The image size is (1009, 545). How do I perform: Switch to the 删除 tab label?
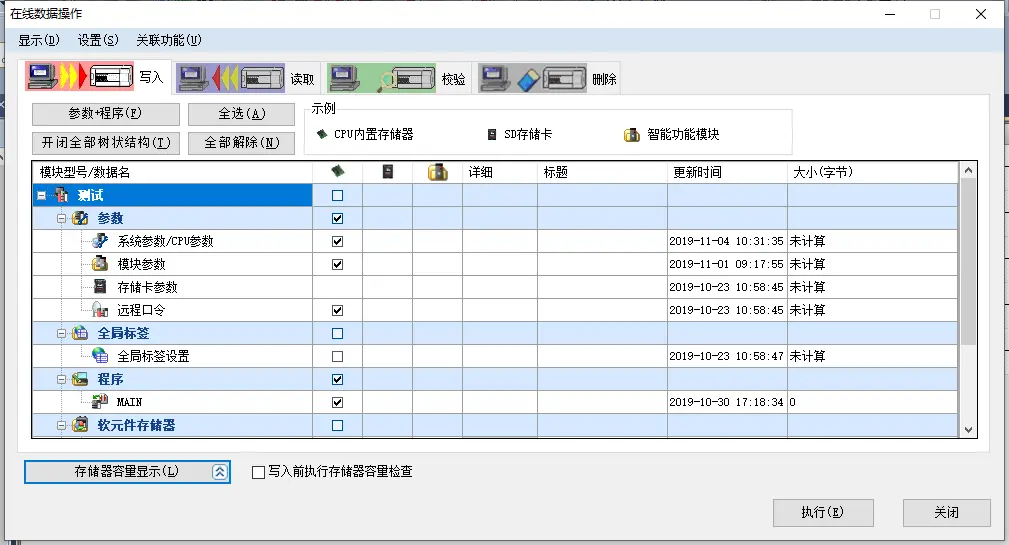[604, 79]
